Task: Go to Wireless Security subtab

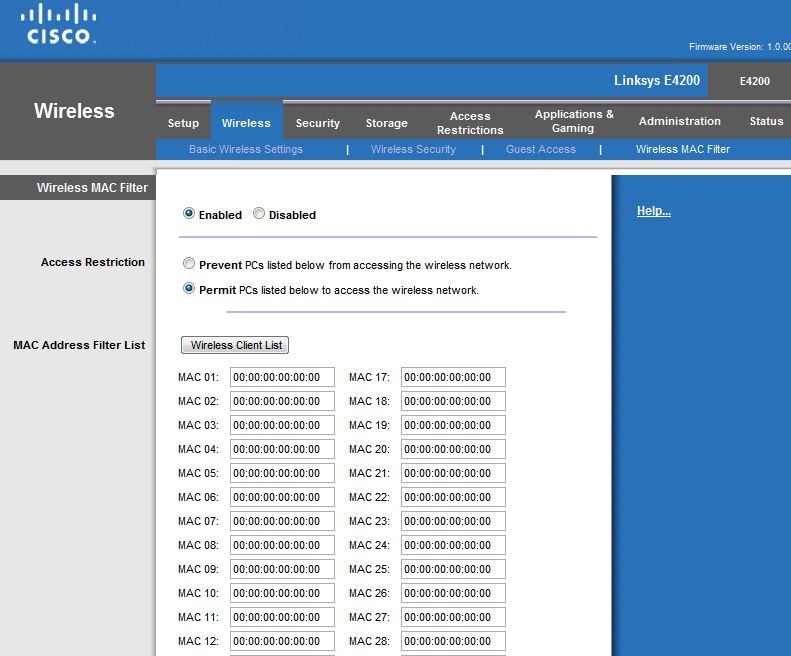Action: tap(413, 149)
